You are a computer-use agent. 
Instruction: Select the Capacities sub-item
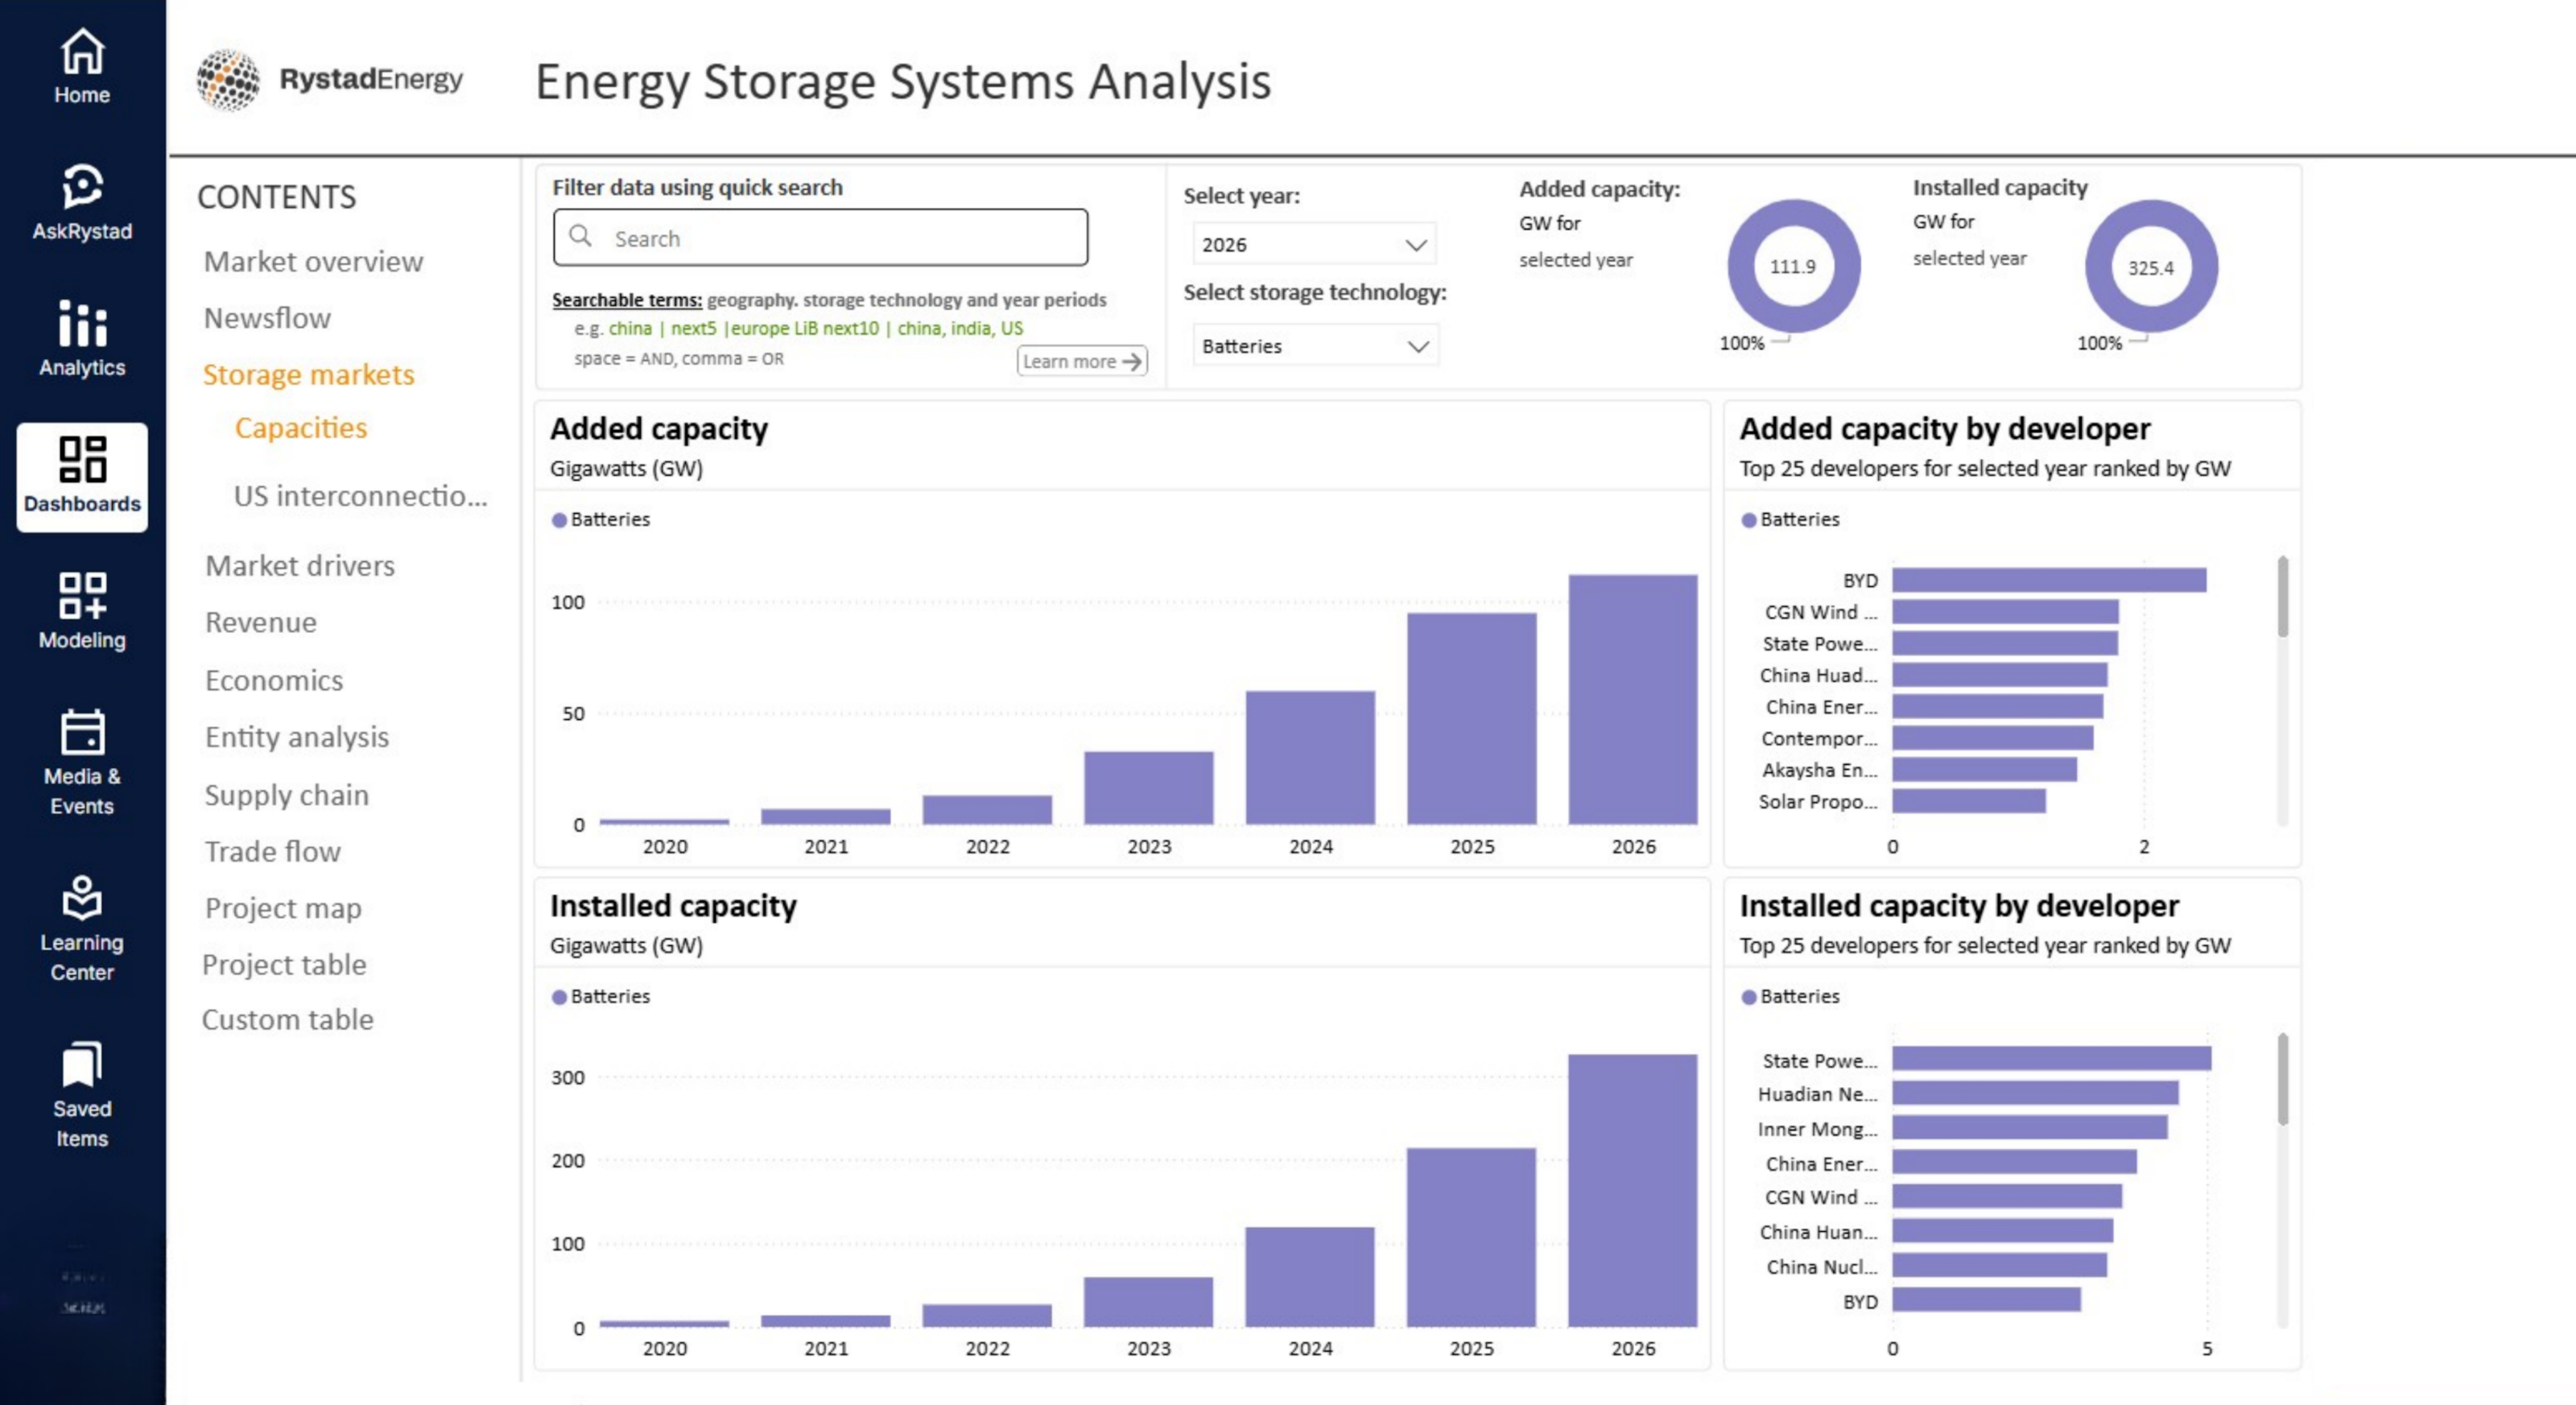(x=301, y=428)
